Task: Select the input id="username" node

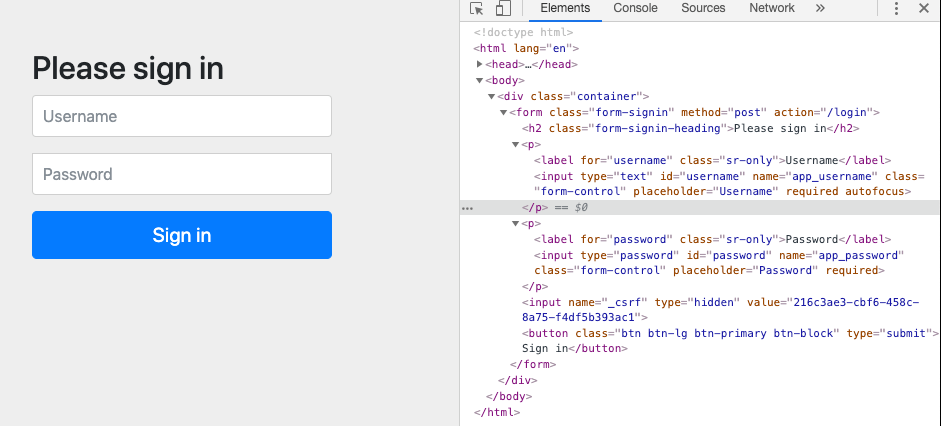Action: [729, 184]
